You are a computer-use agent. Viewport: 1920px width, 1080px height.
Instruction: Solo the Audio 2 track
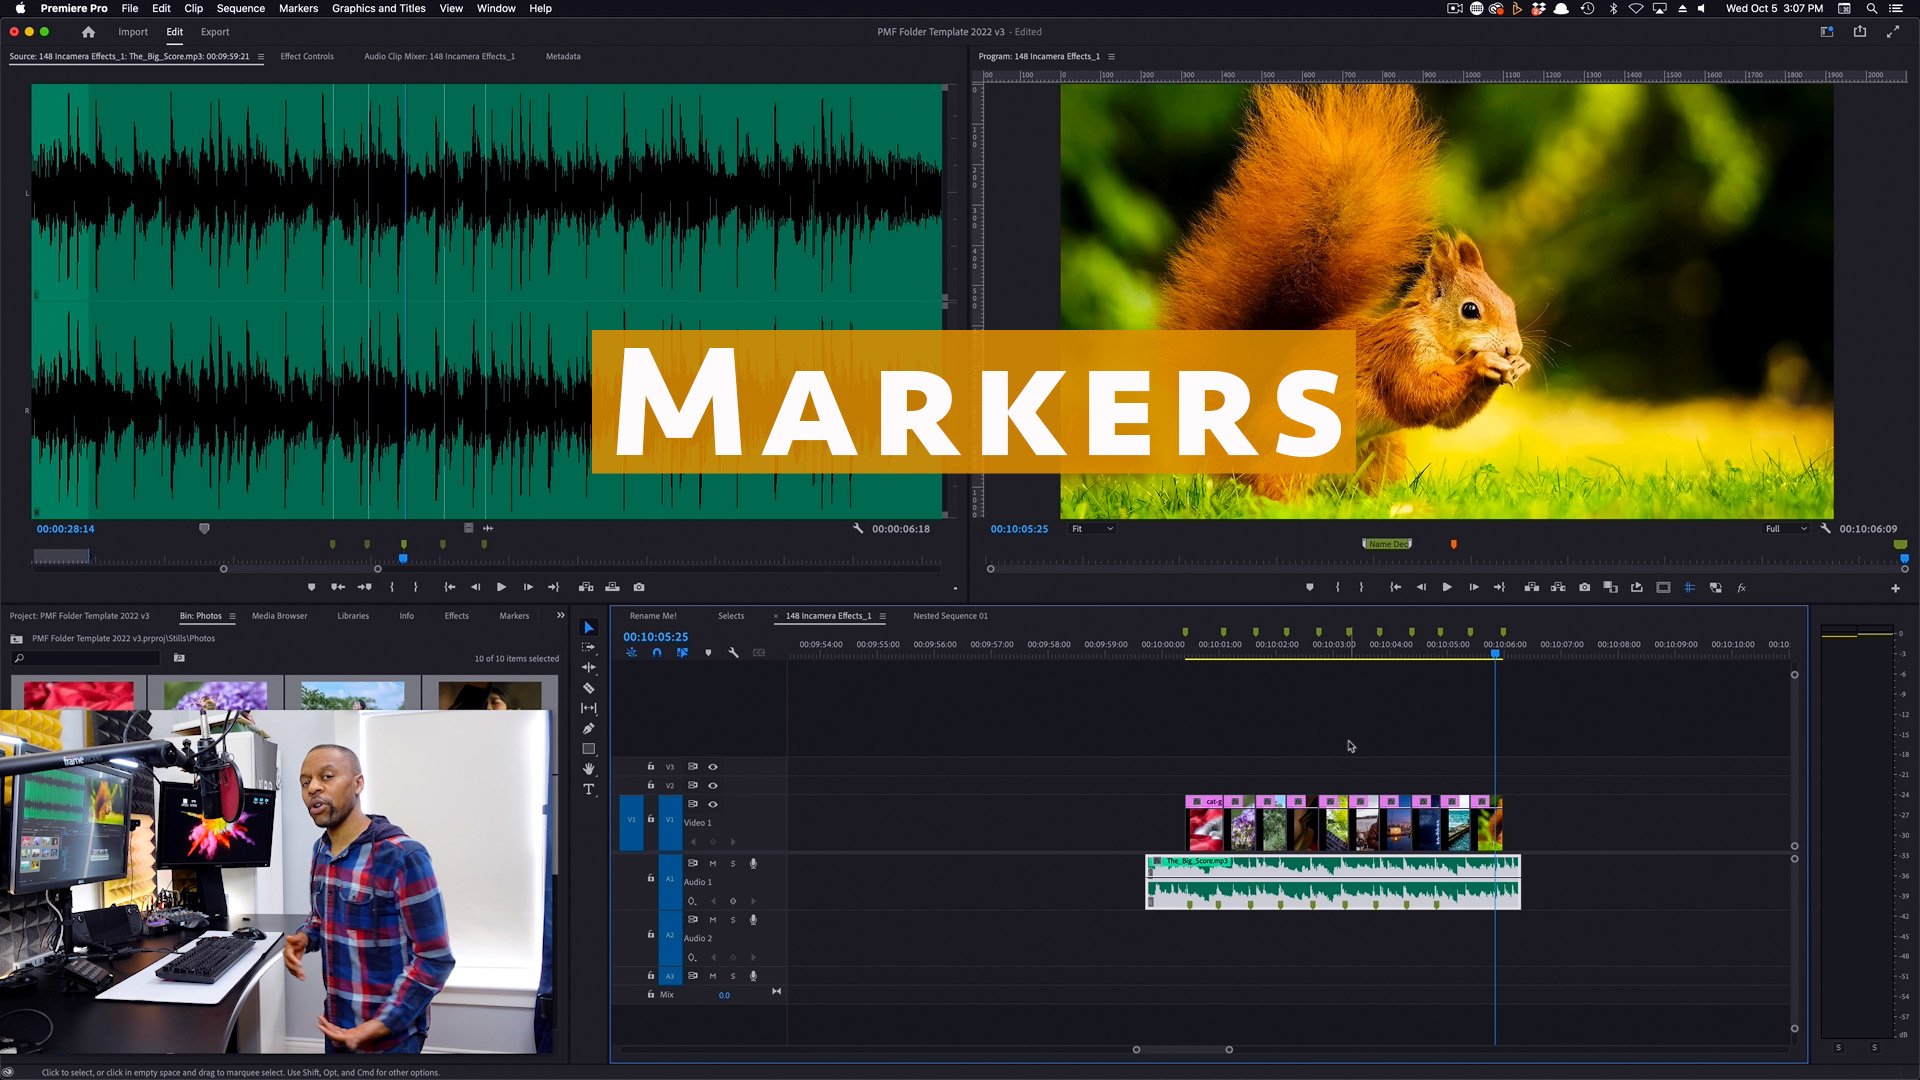[733, 919]
